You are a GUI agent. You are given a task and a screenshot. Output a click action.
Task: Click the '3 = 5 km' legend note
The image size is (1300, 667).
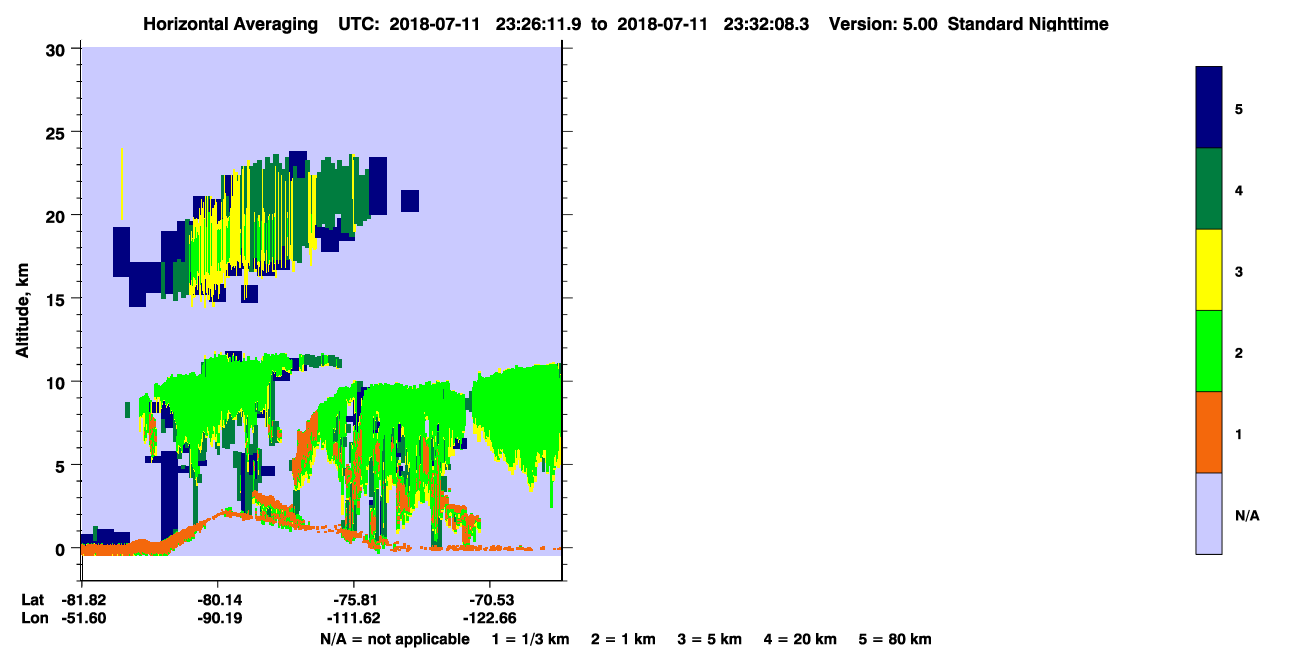click(710, 639)
